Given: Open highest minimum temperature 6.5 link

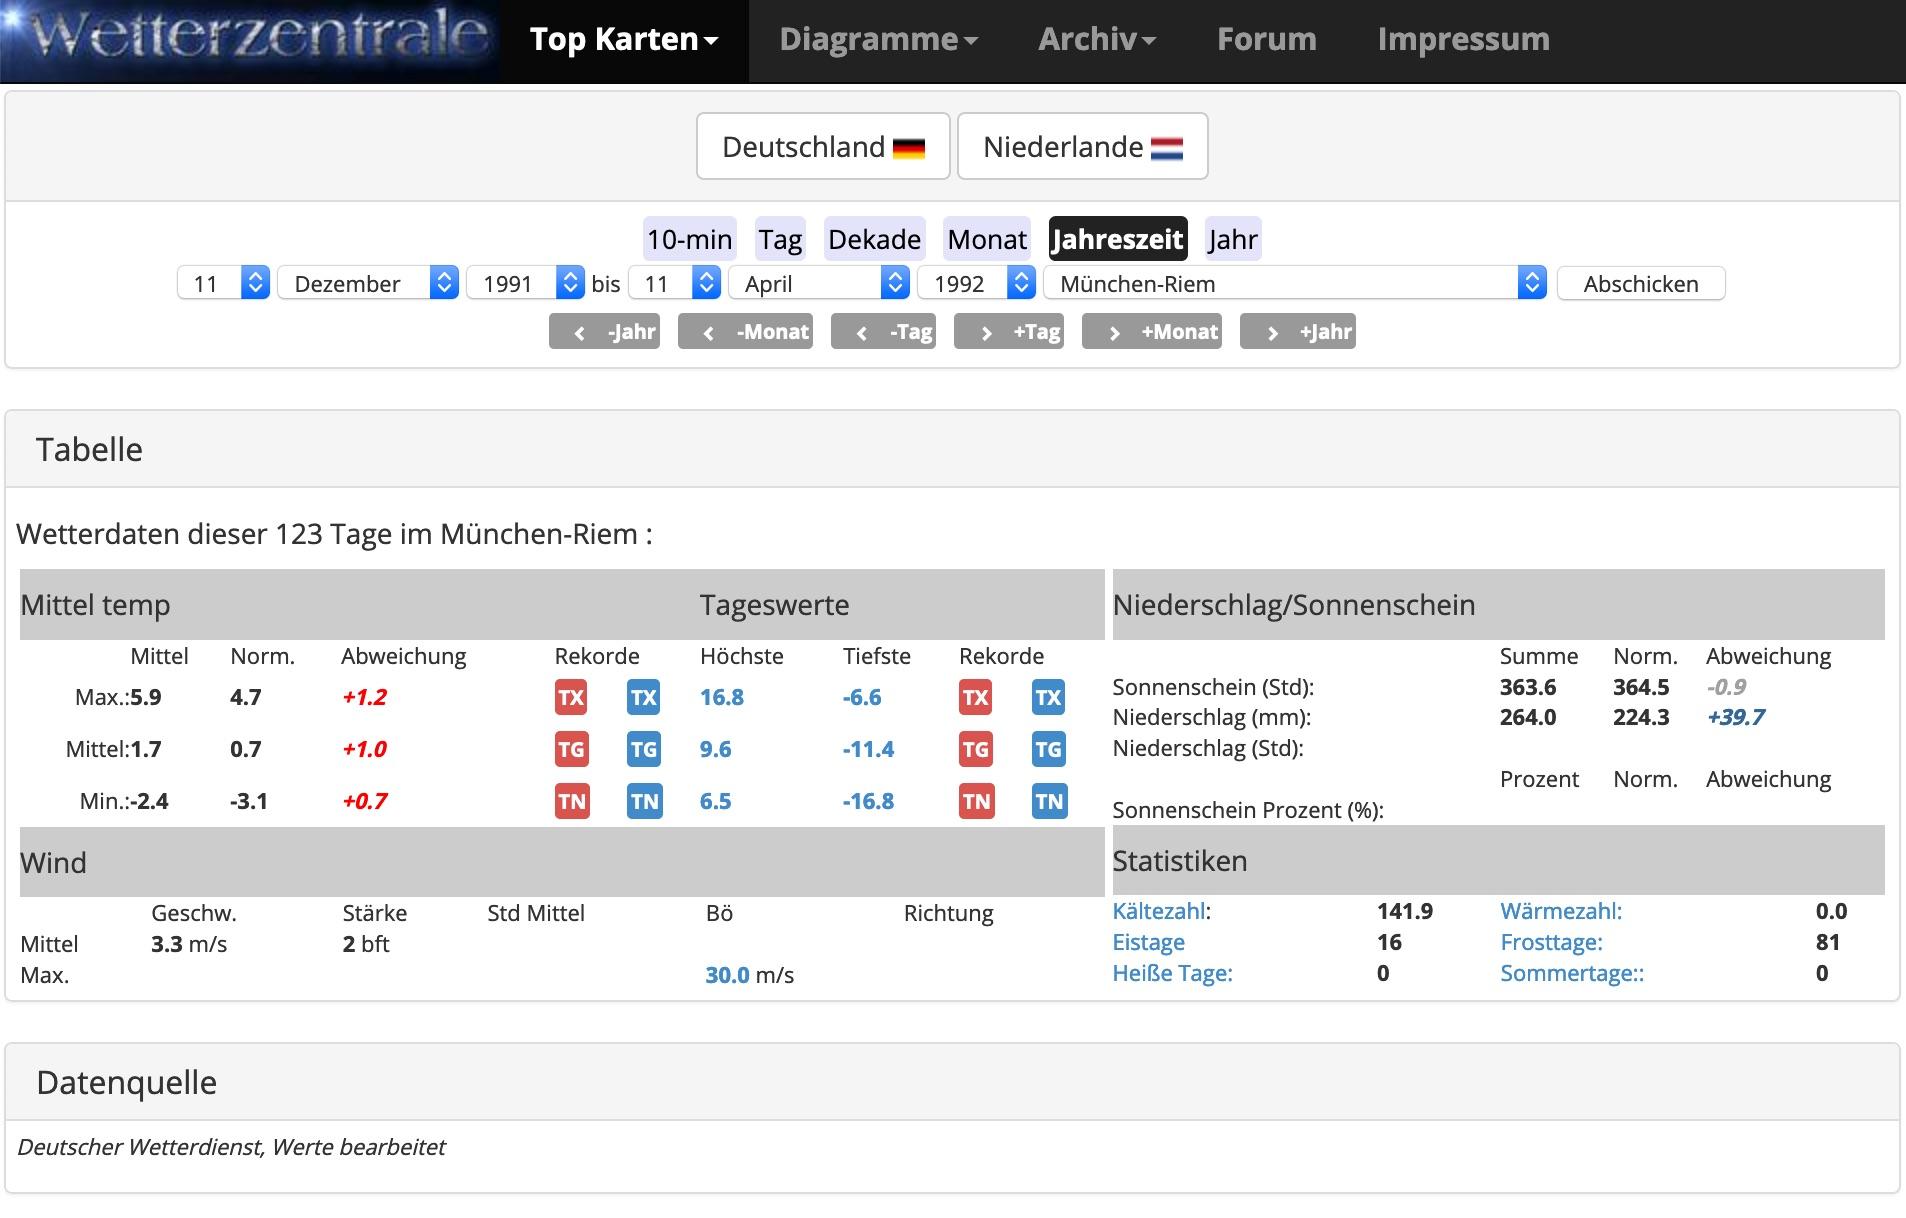Looking at the screenshot, I should (x=715, y=801).
